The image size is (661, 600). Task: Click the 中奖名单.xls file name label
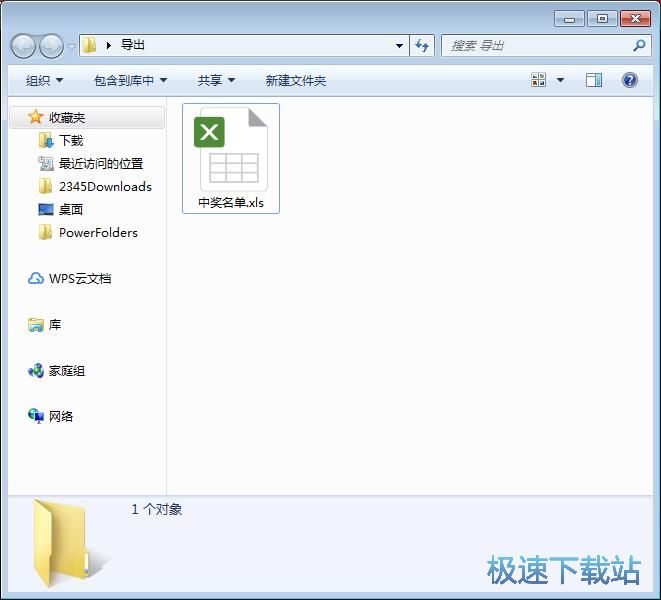point(231,203)
